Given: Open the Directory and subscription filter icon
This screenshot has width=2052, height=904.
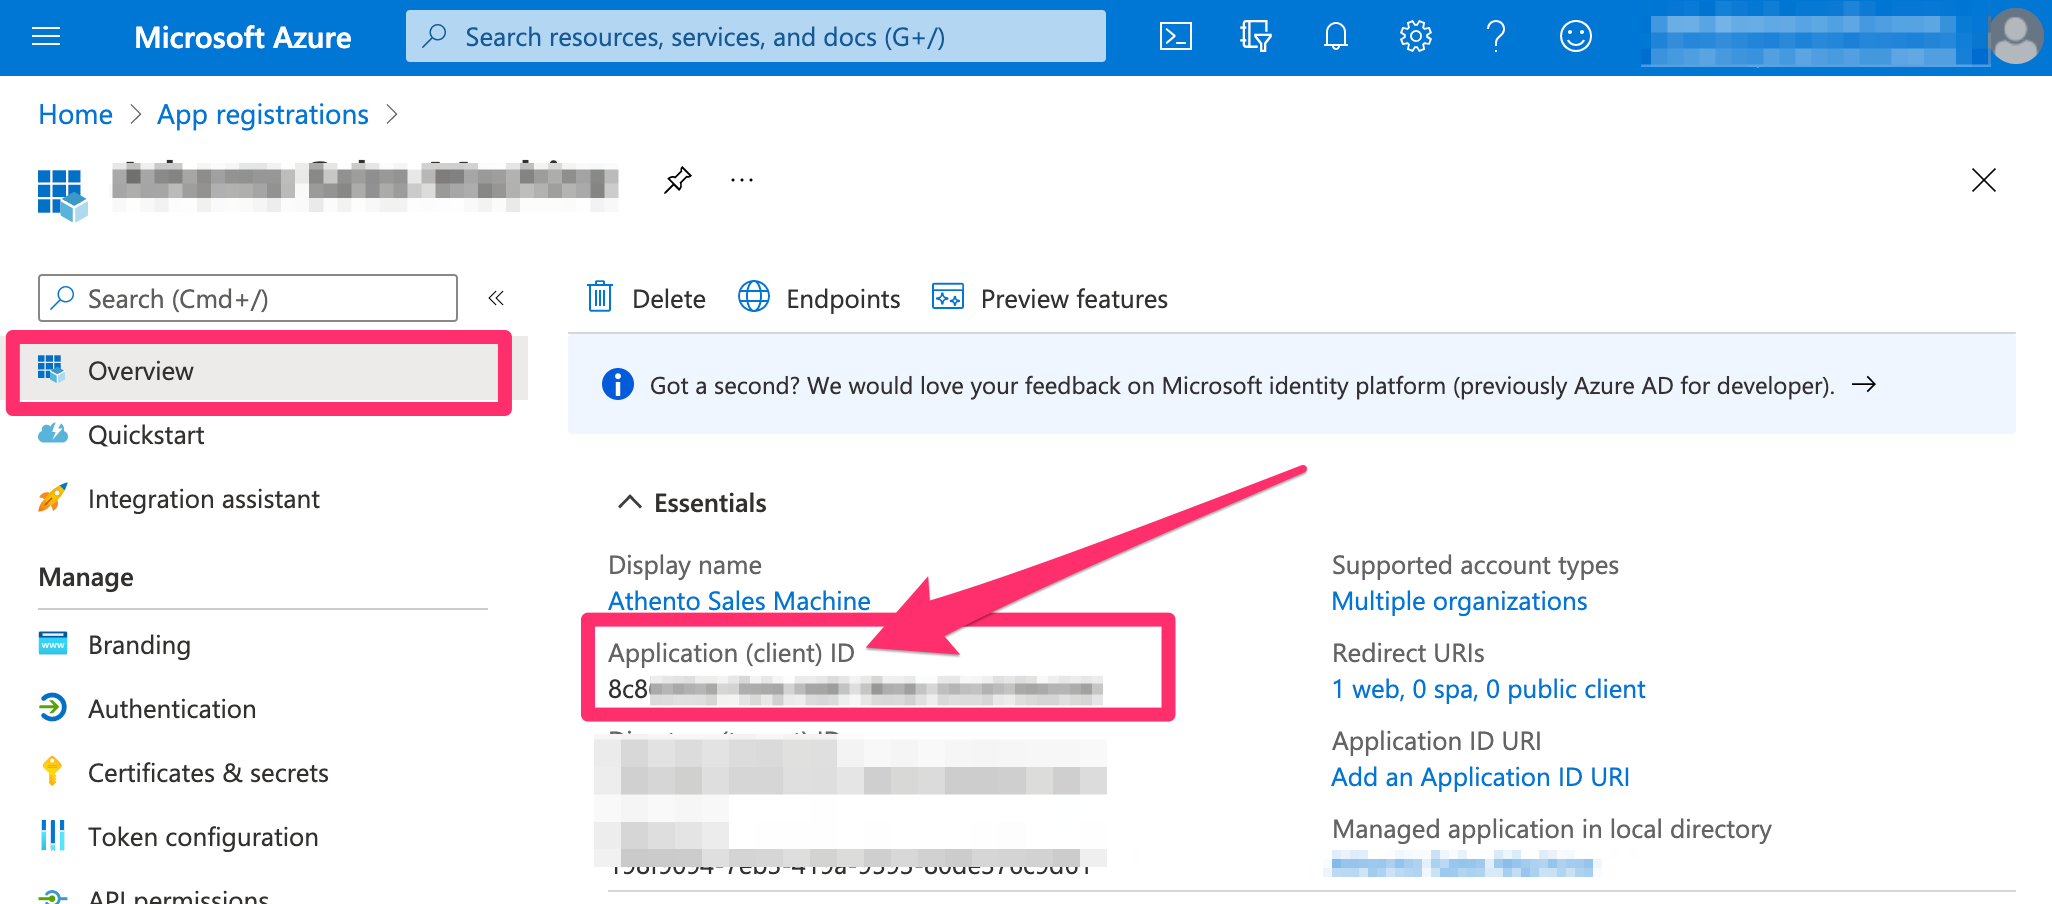Looking at the screenshot, I should (1255, 37).
